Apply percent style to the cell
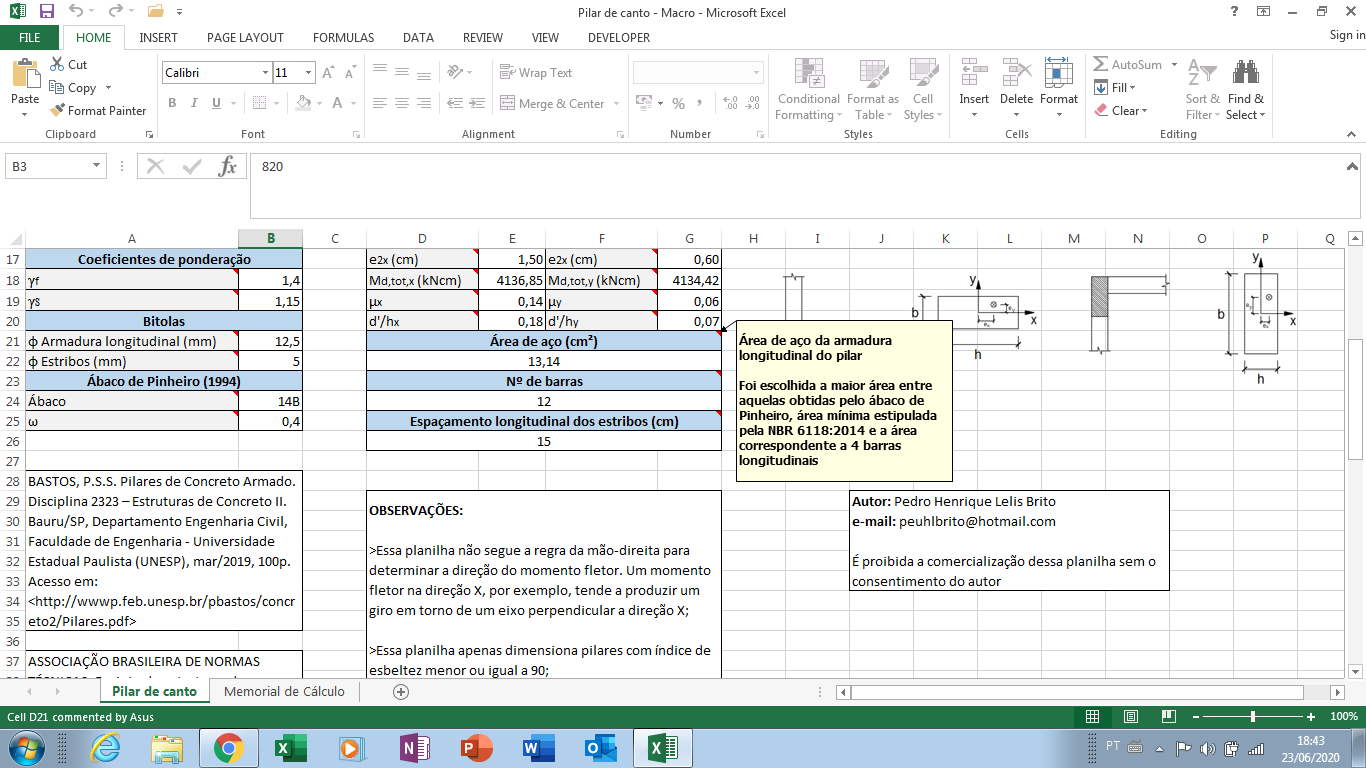1366x768 pixels. click(679, 103)
